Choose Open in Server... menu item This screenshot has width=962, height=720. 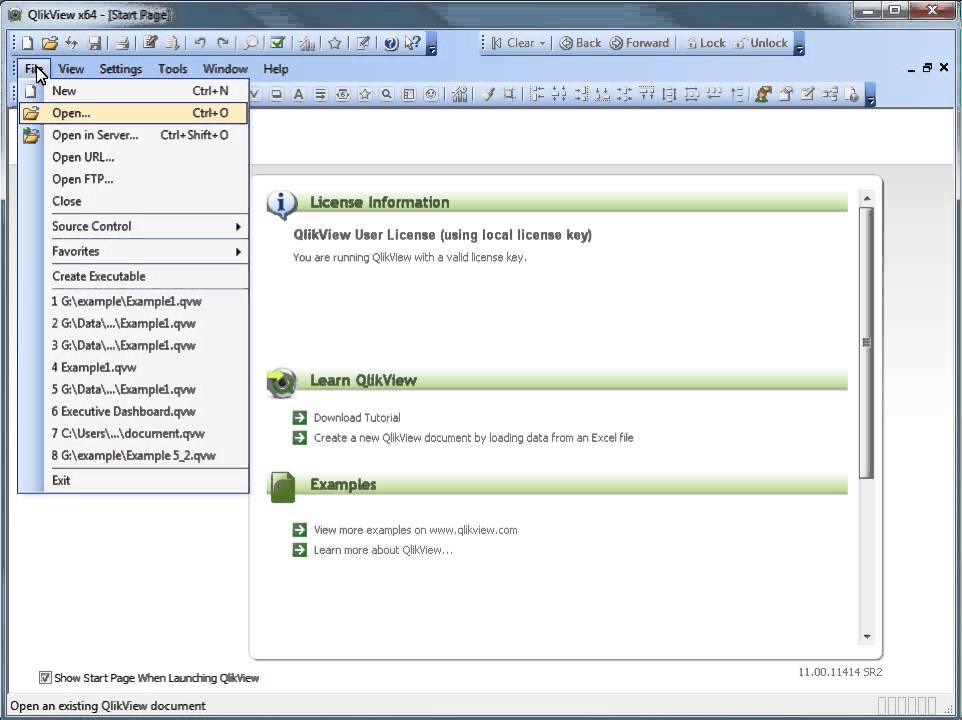coord(134,135)
